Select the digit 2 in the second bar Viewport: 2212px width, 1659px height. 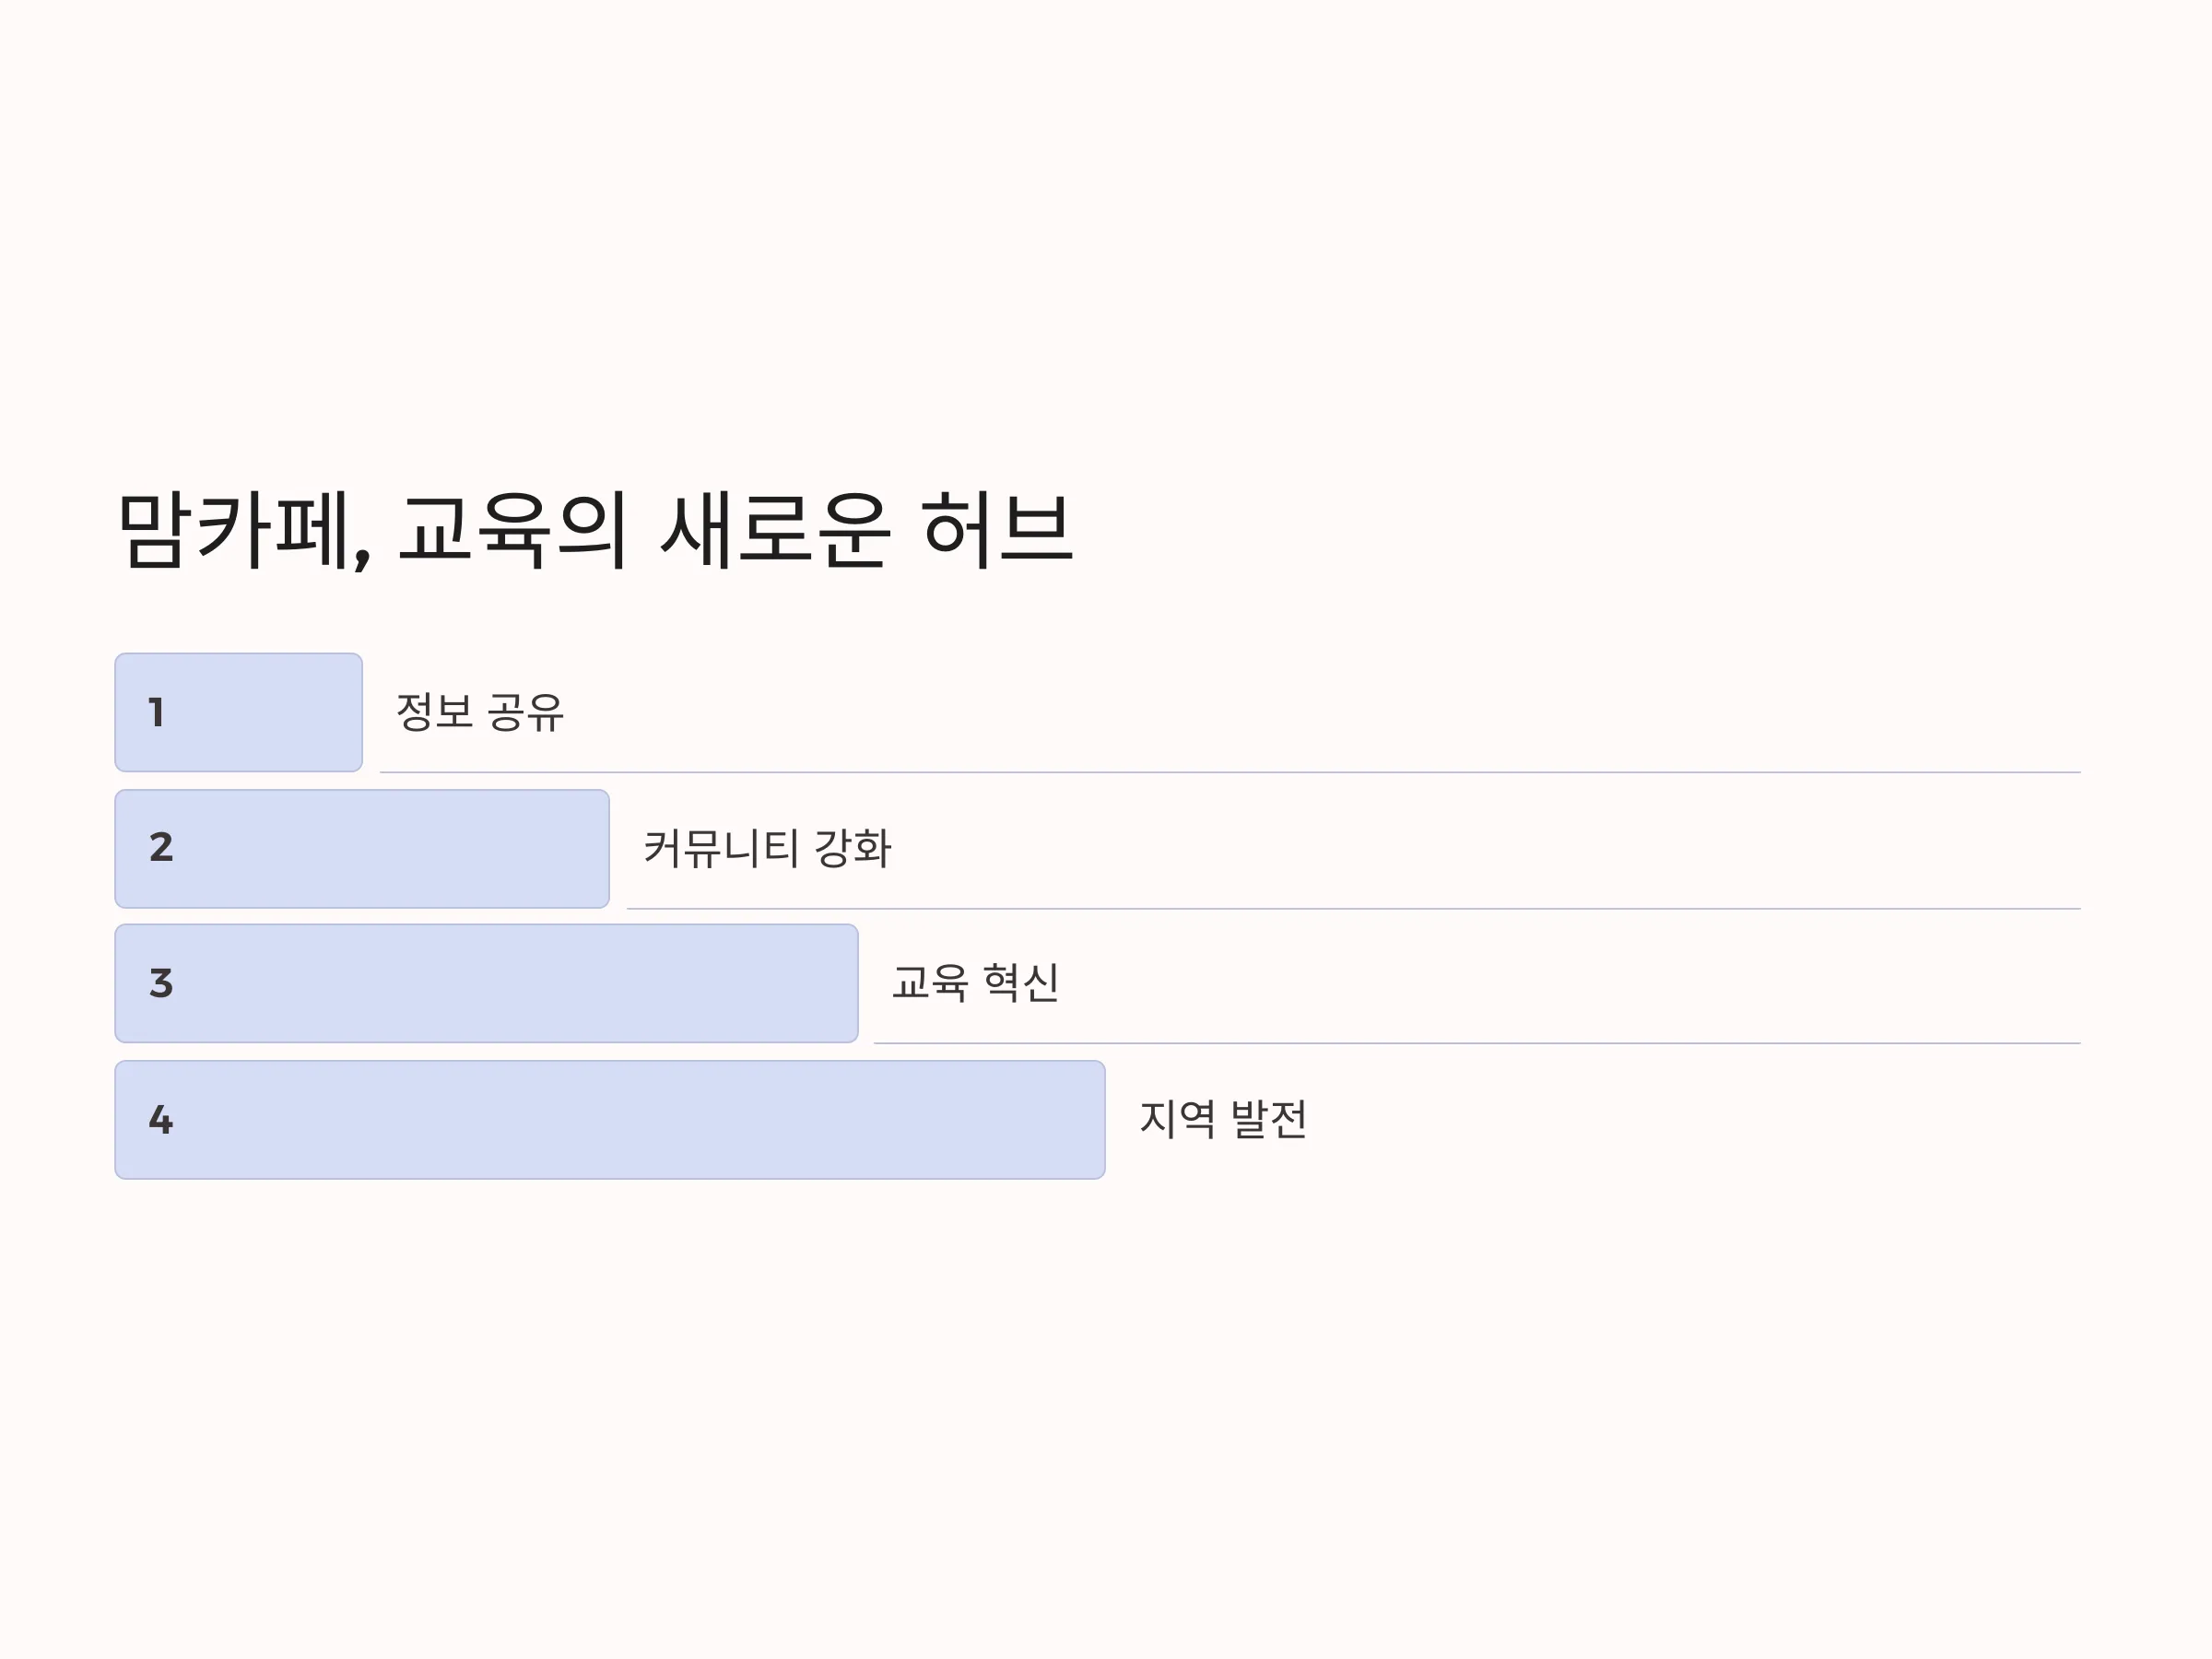click(x=161, y=848)
